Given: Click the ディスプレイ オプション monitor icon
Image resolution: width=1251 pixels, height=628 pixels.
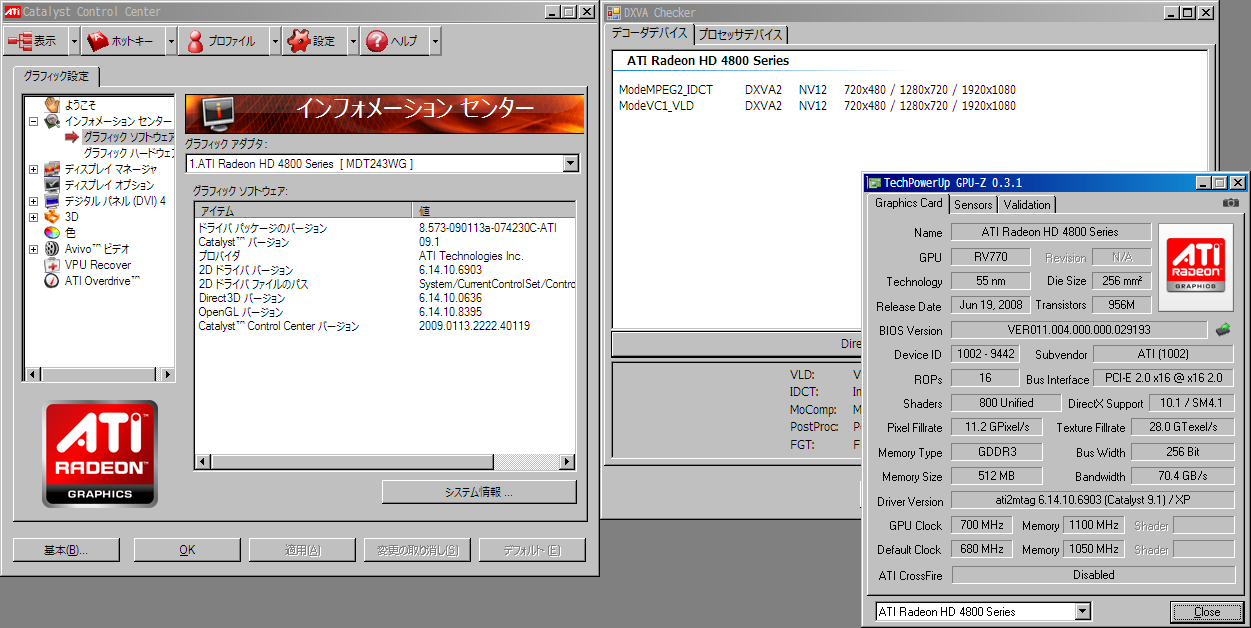Looking at the screenshot, I should click(x=52, y=185).
